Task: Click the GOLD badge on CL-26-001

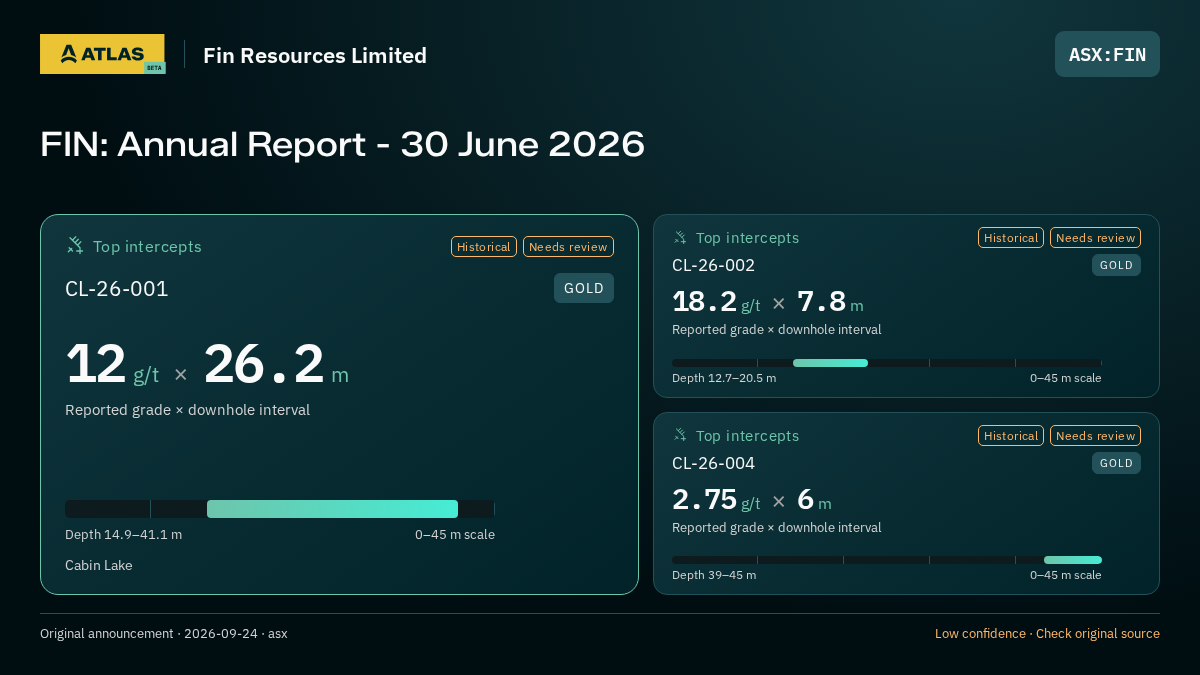Action: click(584, 288)
